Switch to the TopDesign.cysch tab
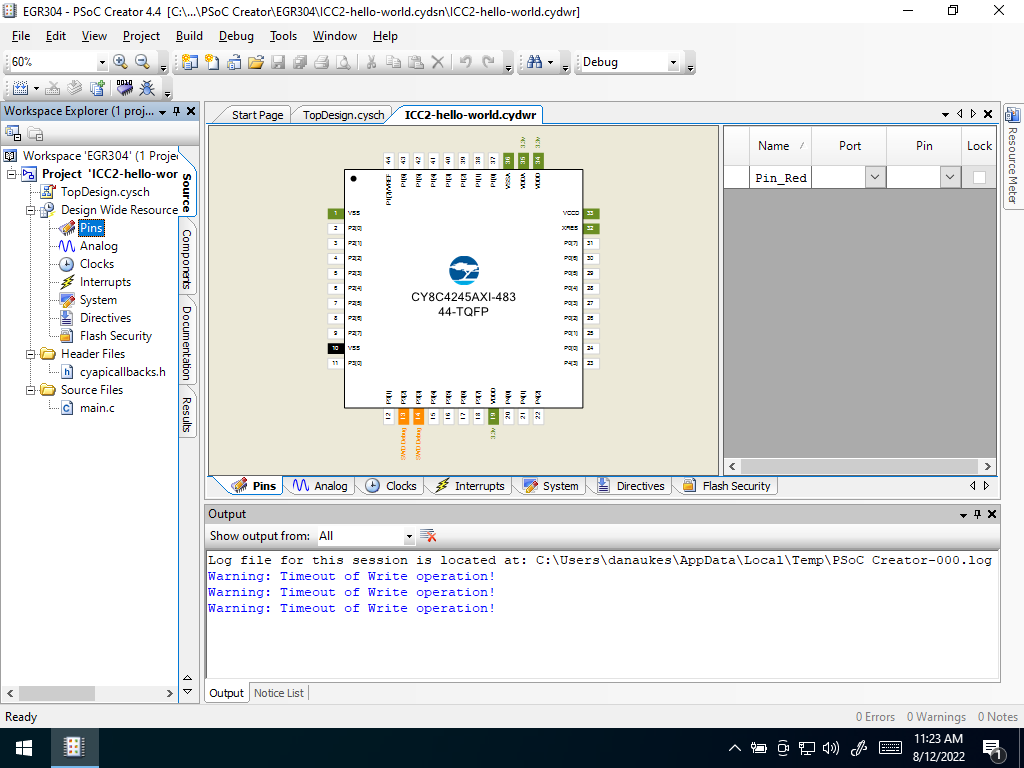This screenshot has height=768, width=1024. click(344, 115)
